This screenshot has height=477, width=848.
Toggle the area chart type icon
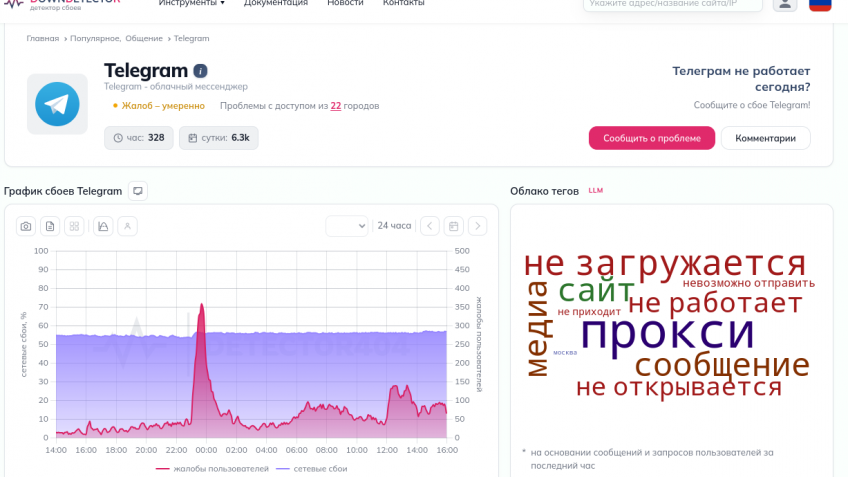(103, 226)
